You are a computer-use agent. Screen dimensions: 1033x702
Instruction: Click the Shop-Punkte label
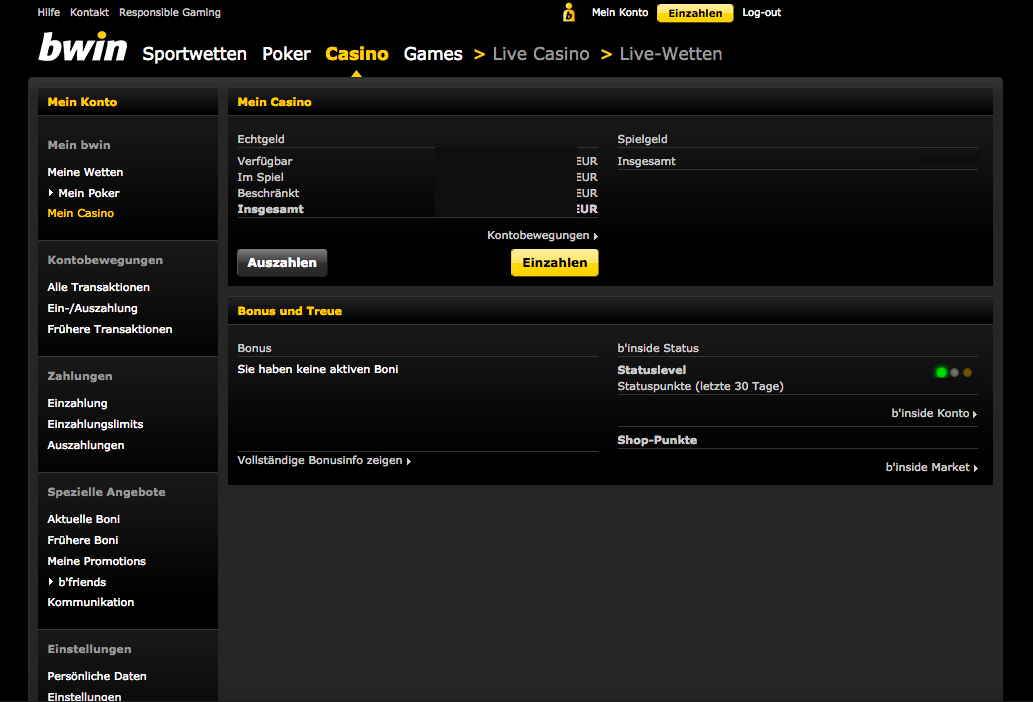point(657,440)
